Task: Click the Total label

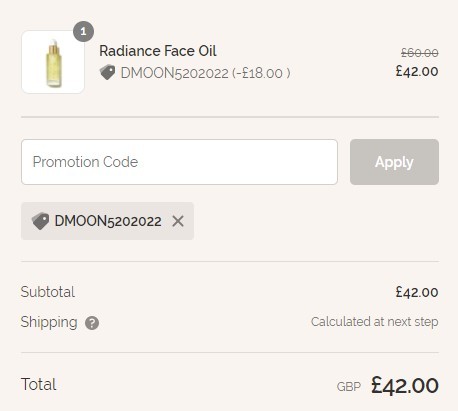Action: click(39, 384)
